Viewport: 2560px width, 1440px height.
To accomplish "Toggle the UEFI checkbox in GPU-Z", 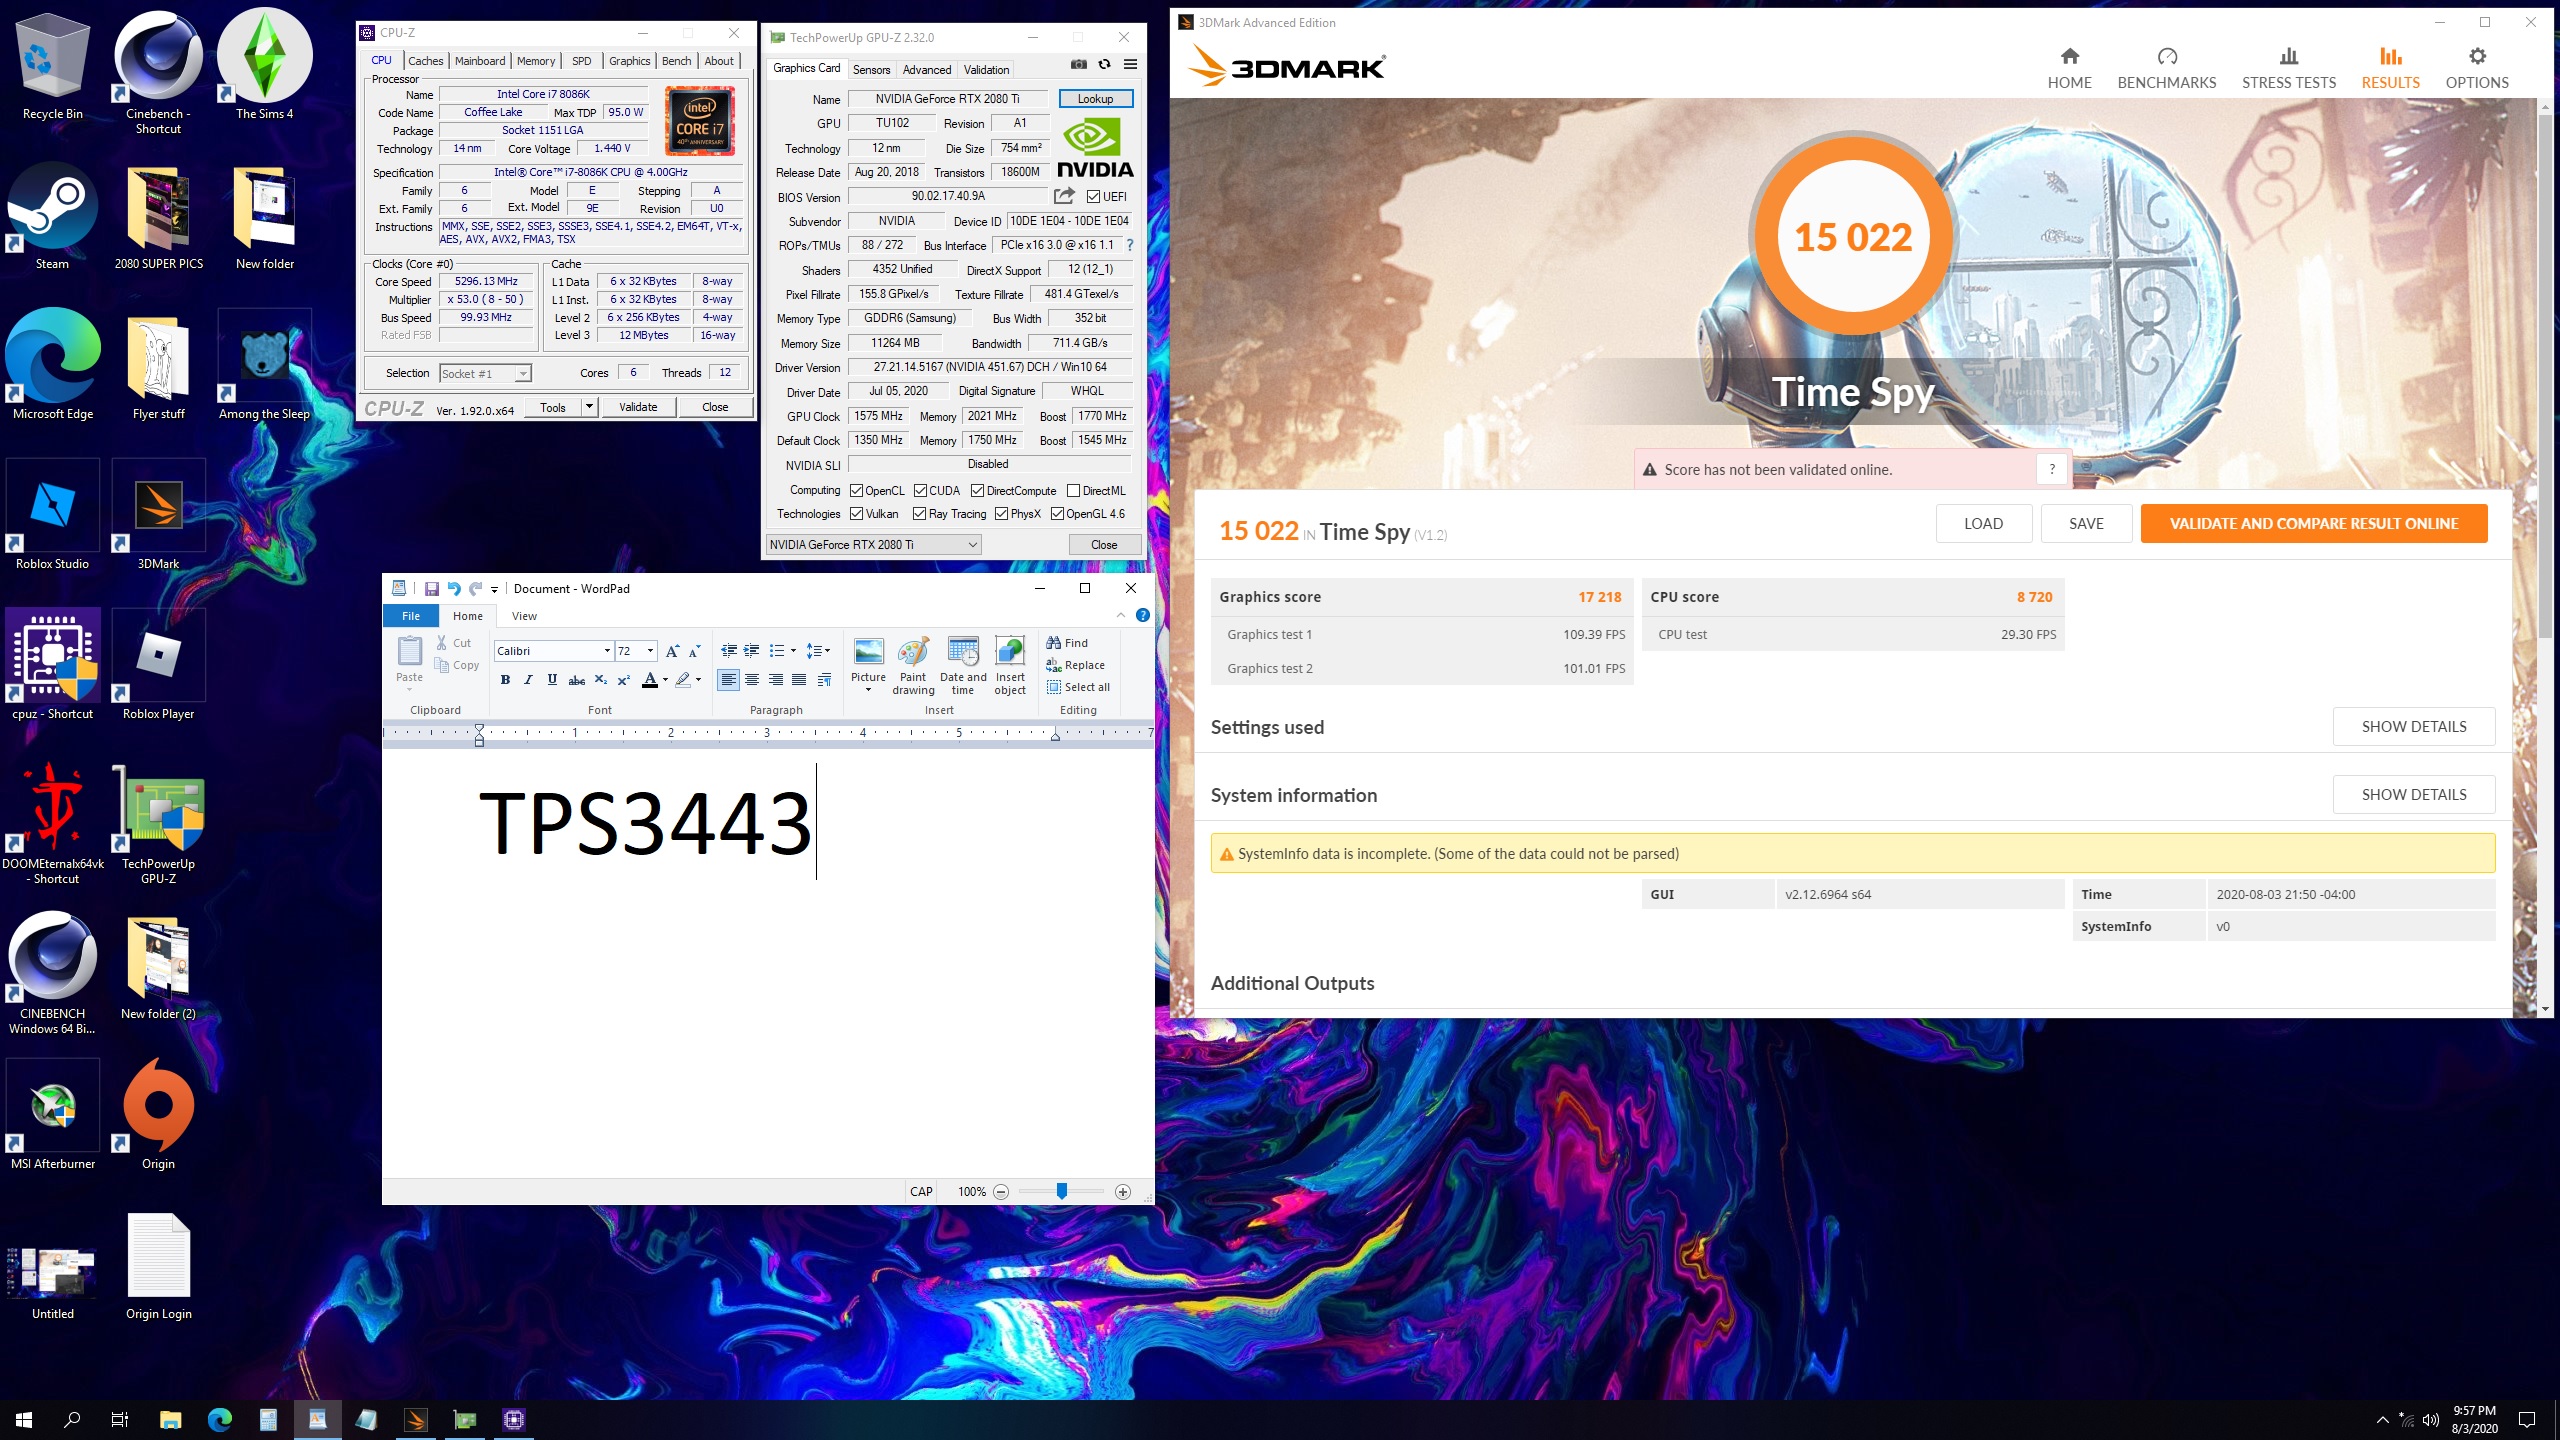I will (x=1093, y=197).
